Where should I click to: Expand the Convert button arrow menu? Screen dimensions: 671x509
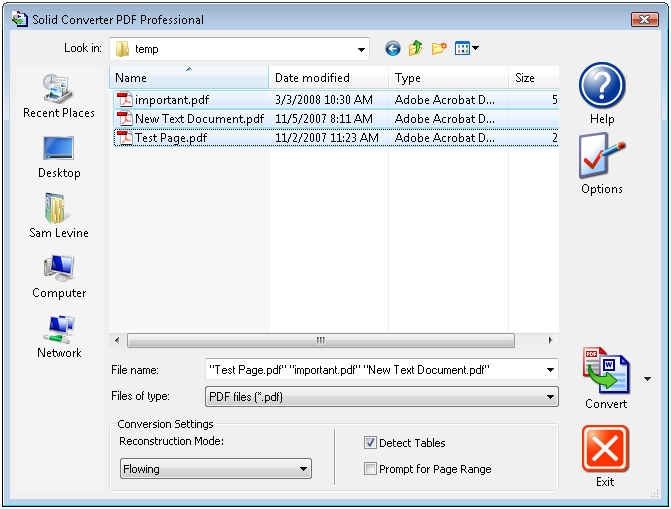point(647,379)
